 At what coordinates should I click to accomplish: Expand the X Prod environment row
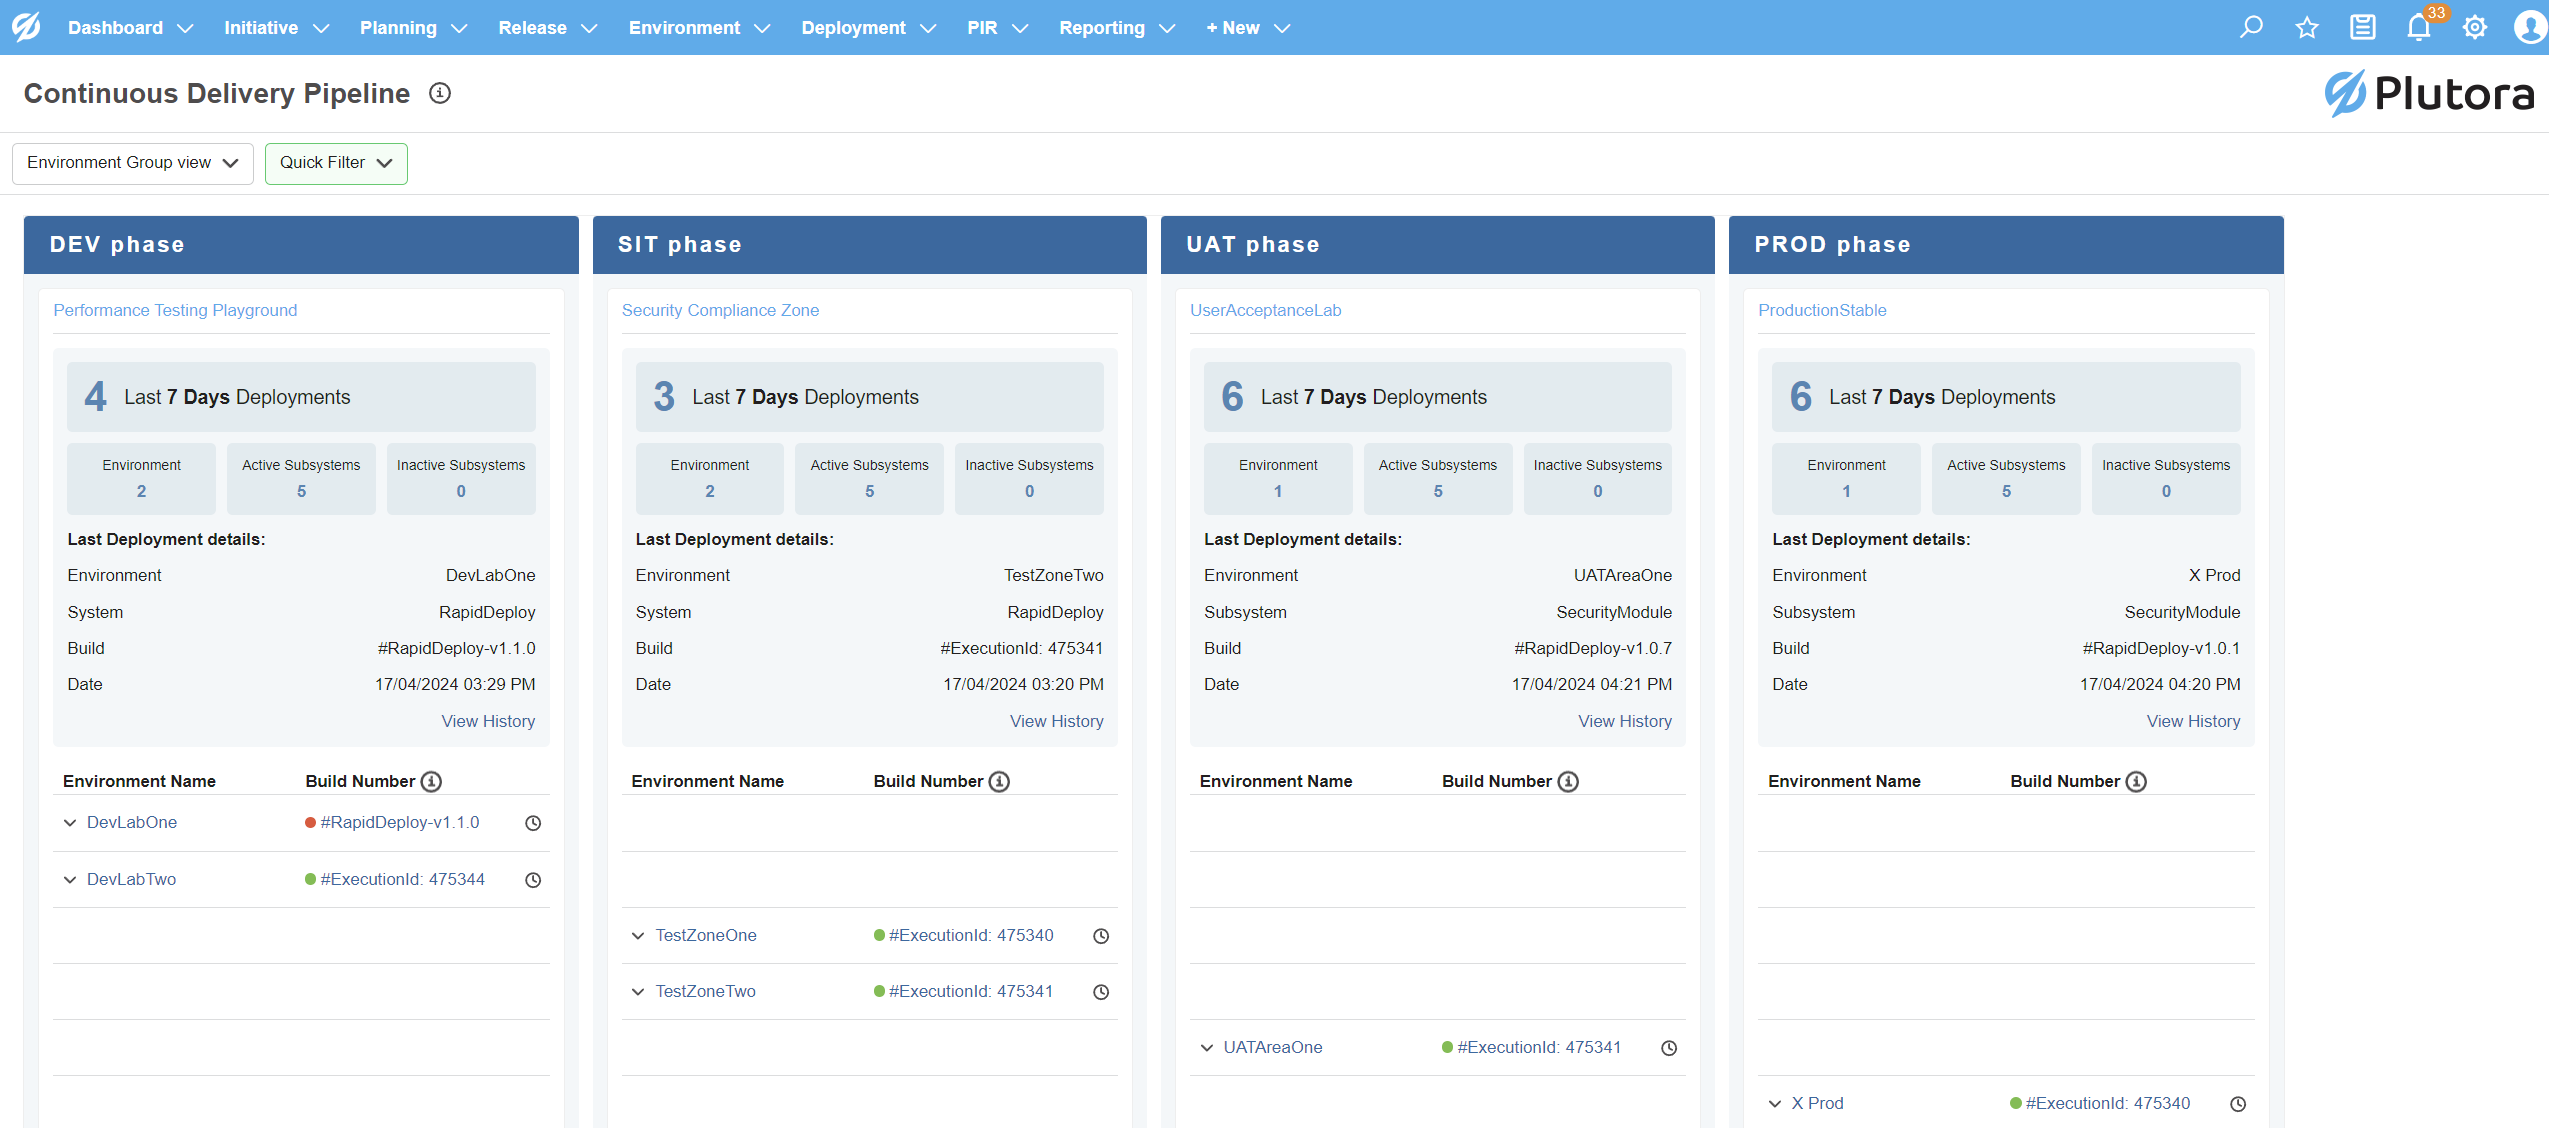coord(1775,1104)
